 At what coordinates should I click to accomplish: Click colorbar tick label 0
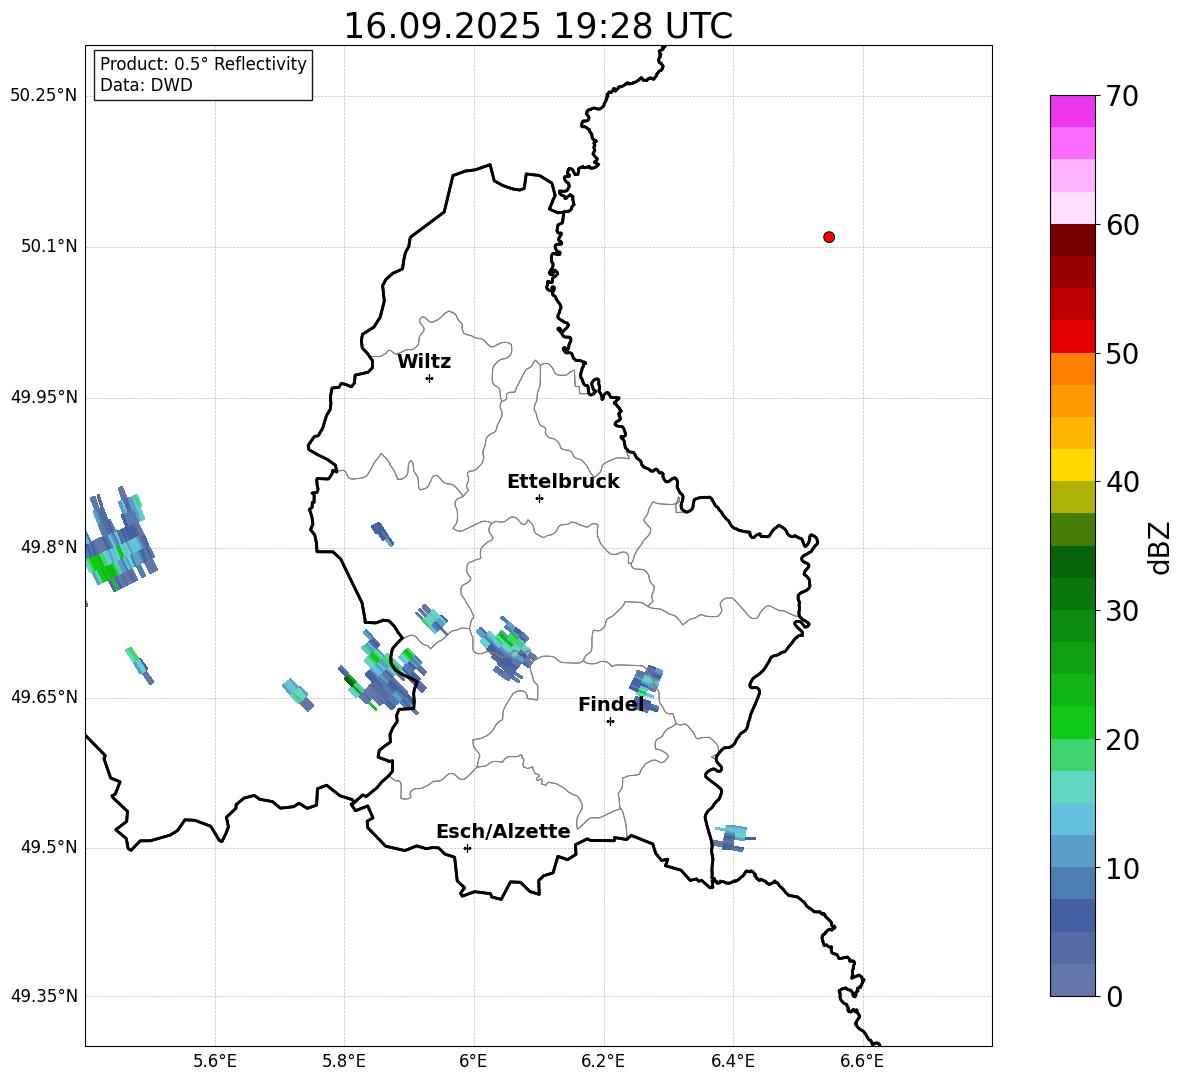pyautogui.click(x=1114, y=997)
